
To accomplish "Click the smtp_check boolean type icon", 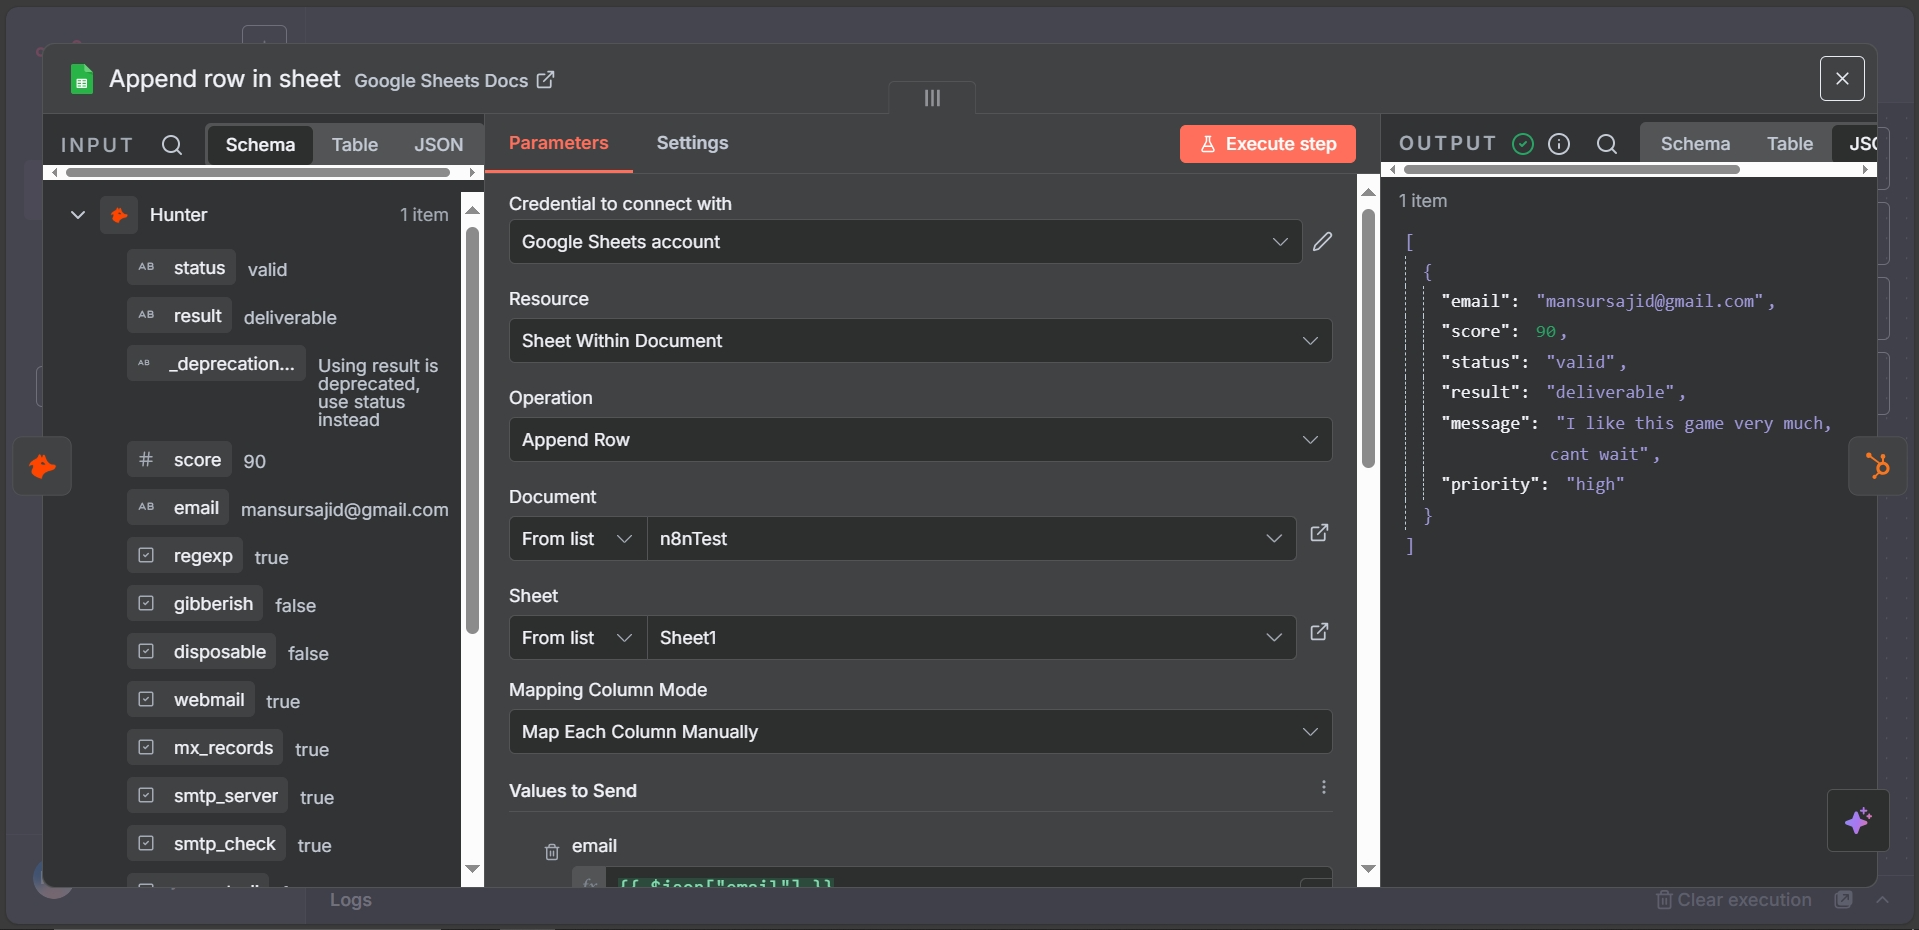I will (x=146, y=844).
